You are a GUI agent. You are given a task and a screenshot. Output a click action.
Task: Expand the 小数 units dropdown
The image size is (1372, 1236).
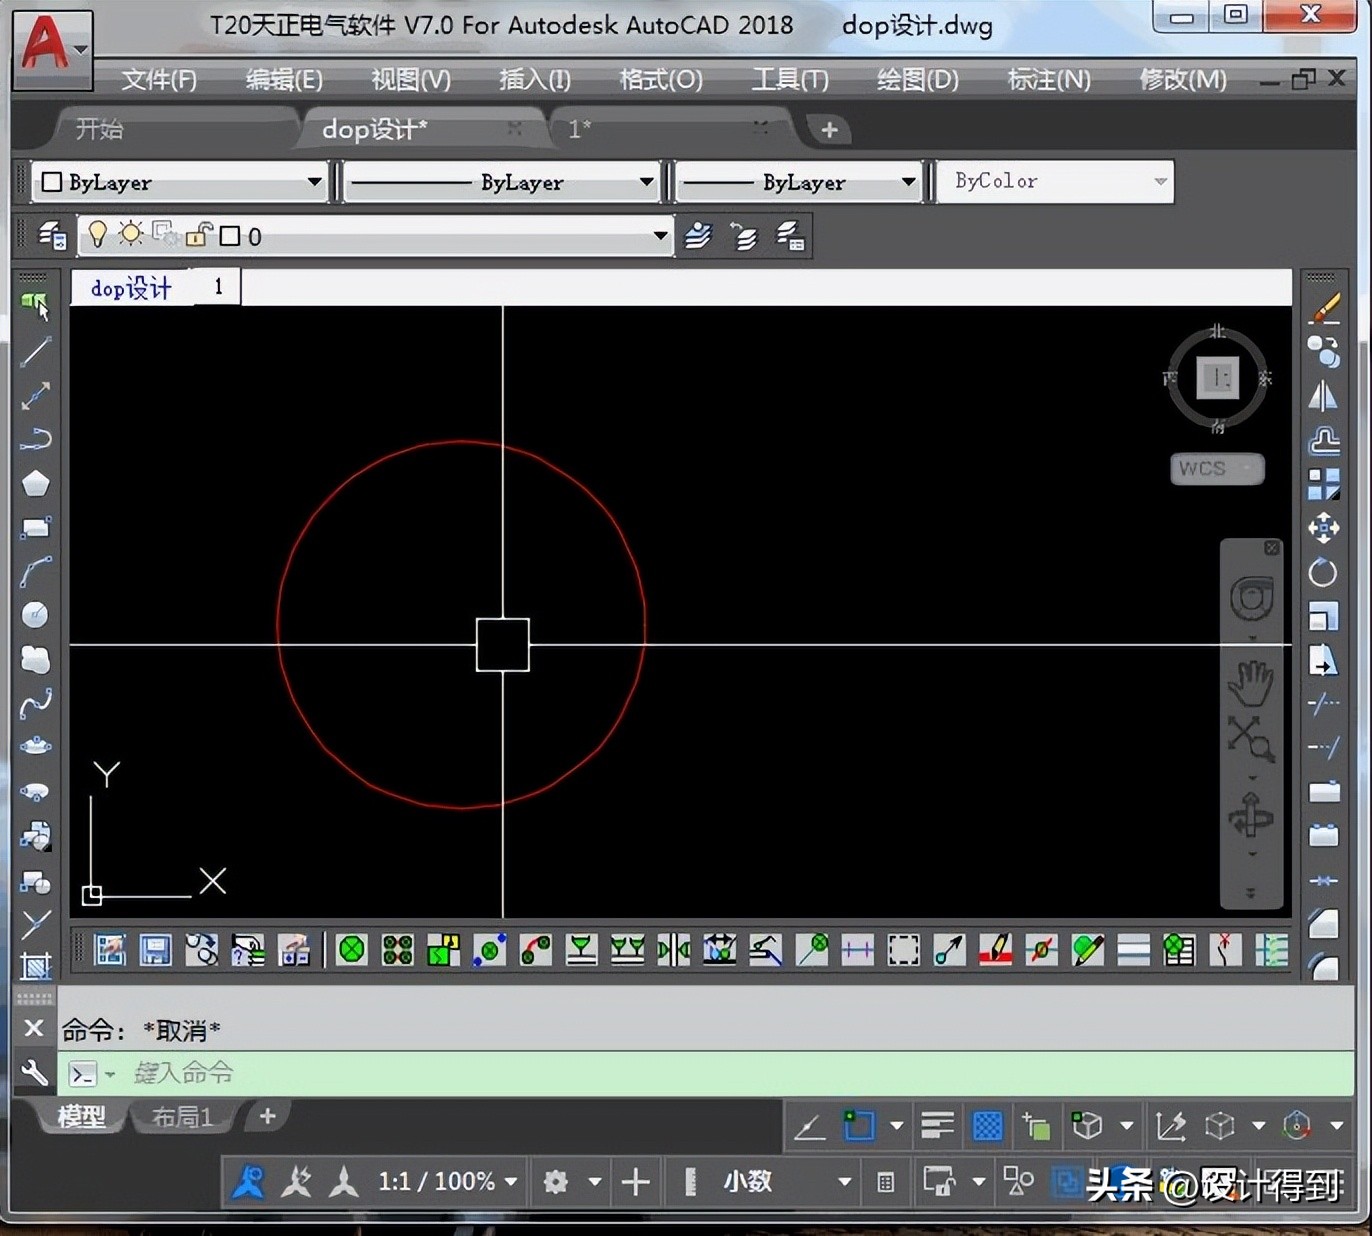844,1182
